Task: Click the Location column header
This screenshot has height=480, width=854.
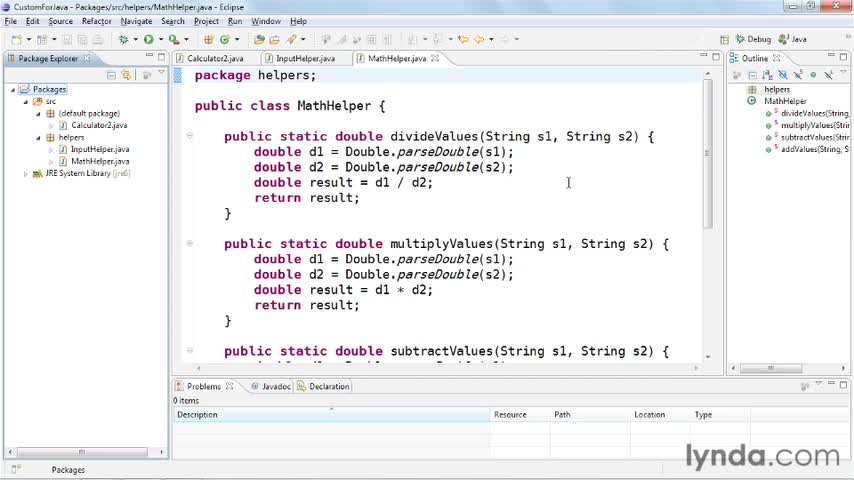Action: point(660,415)
